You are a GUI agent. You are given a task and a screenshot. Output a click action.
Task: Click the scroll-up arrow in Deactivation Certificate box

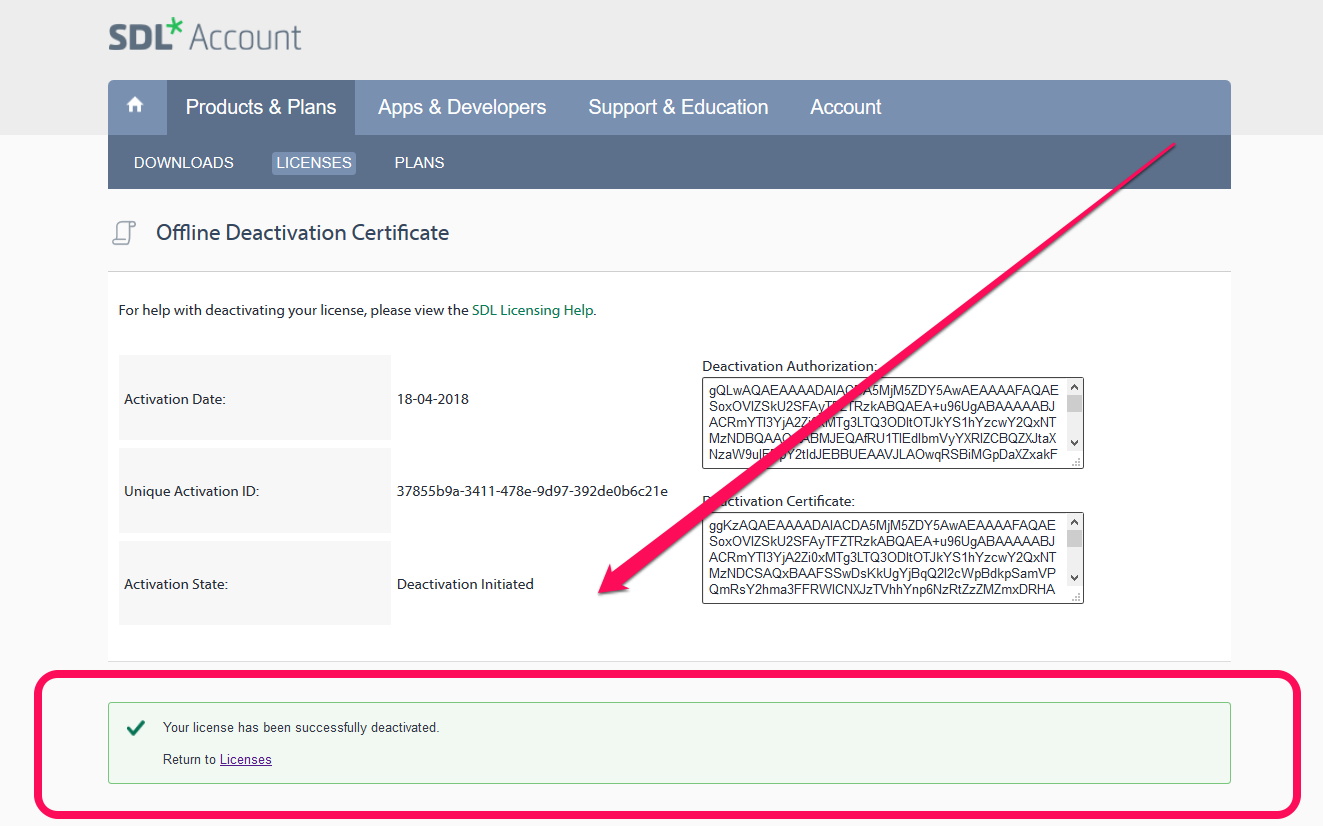[1075, 522]
